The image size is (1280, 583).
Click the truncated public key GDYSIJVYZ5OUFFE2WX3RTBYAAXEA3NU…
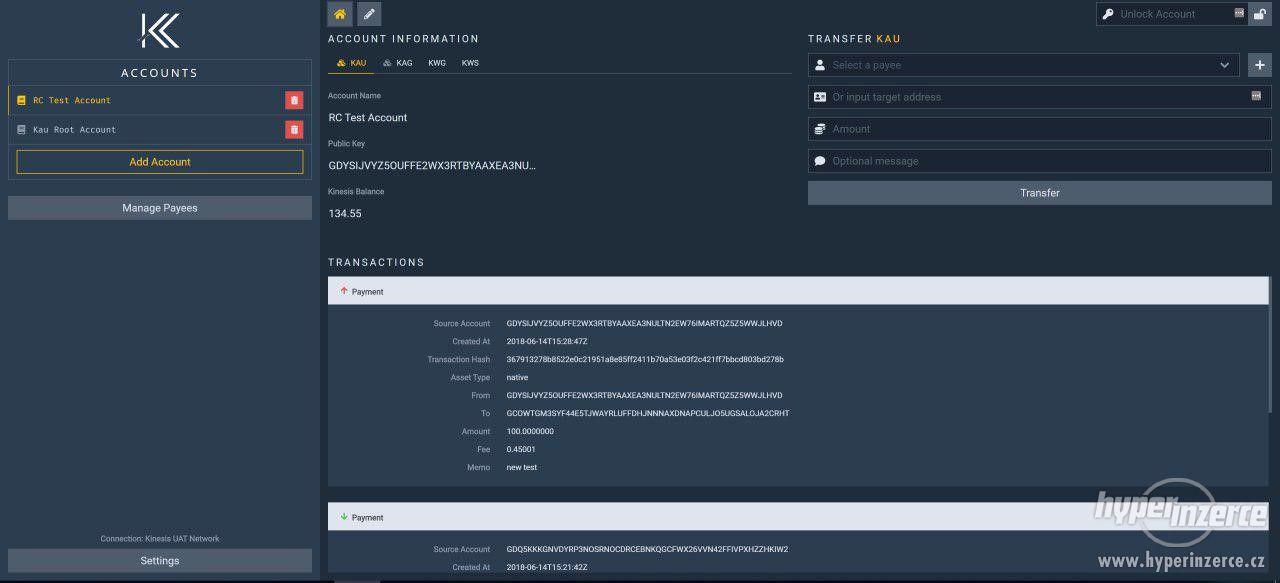pyautogui.click(x=432, y=165)
